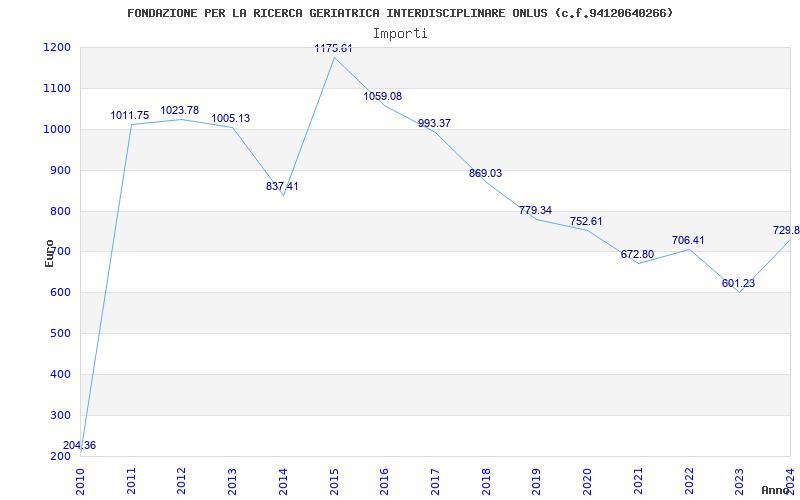Click the y-axis value 400
The height and width of the screenshot is (500, 800).
pos(58,374)
